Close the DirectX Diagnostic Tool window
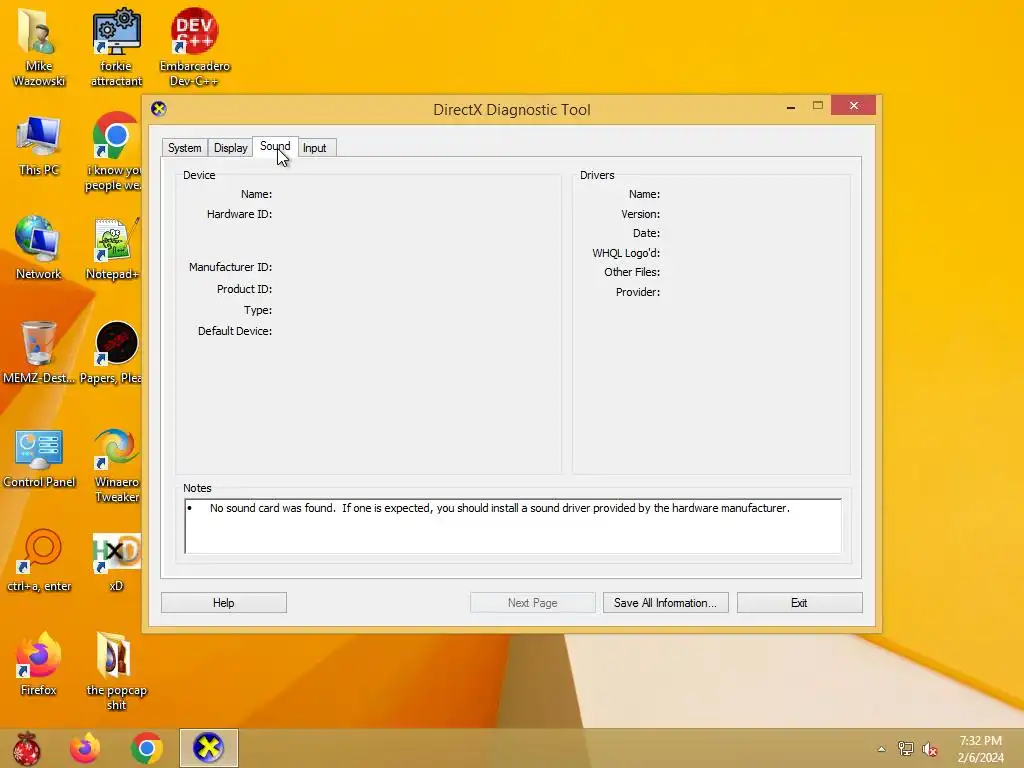 [854, 105]
